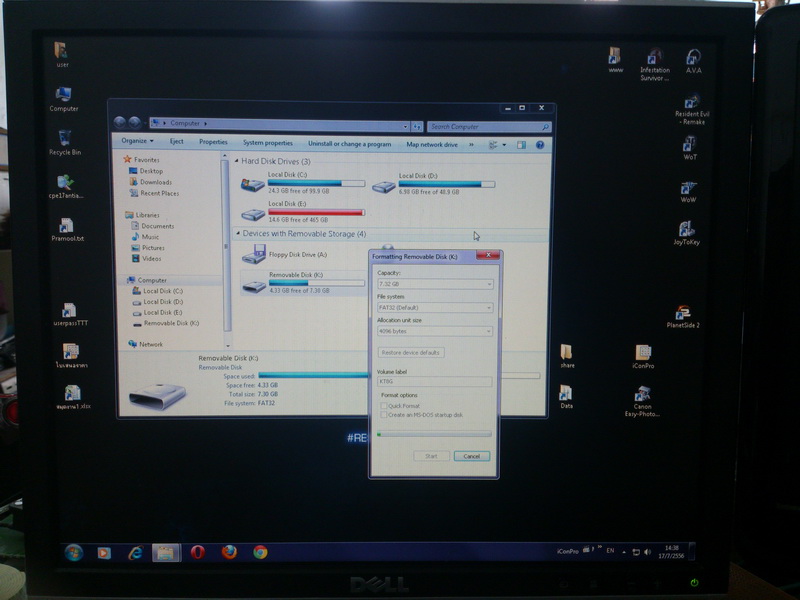The image size is (800, 600).
Task: Select Local Disk (E:) drive icon
Action: point(253,214)
